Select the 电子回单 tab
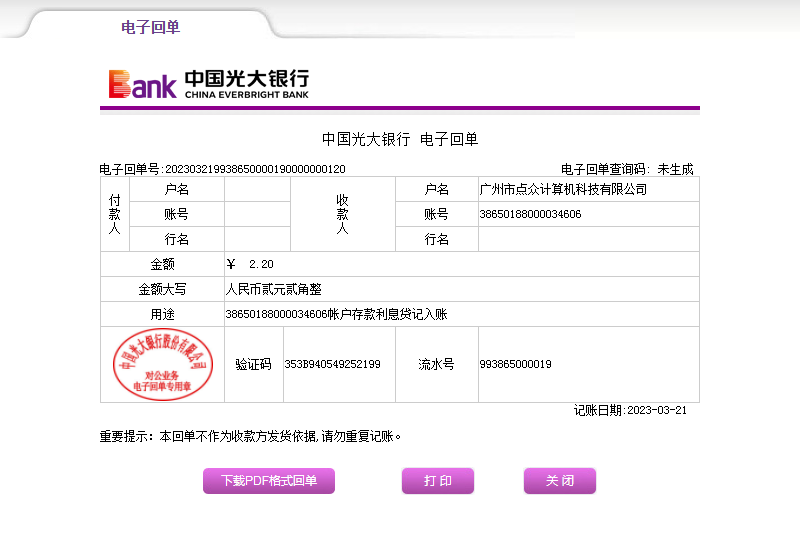Screen dimensions: 800x534 (151, 27)
